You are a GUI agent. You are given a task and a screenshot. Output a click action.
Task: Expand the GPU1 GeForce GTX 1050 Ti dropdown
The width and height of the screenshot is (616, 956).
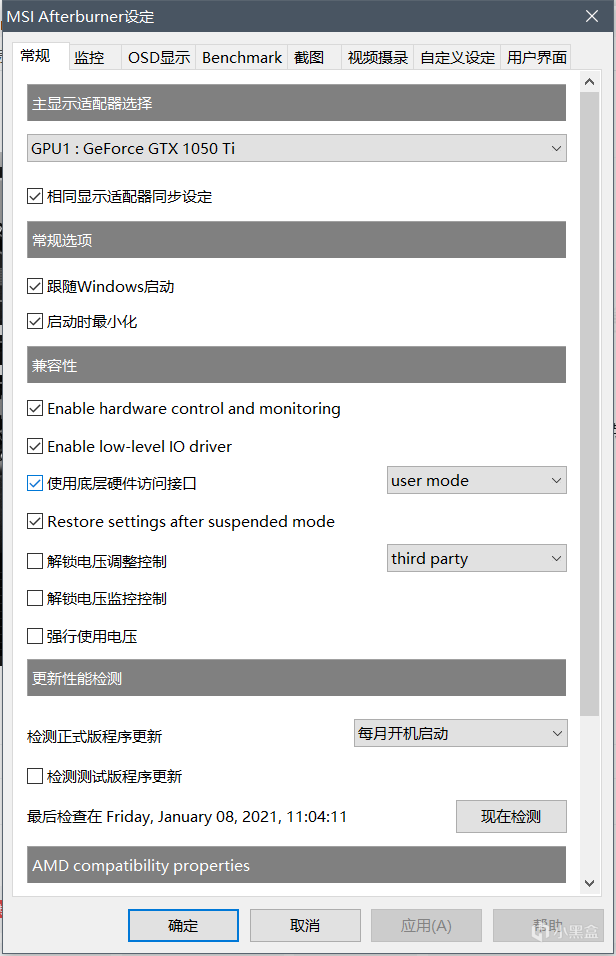pyautogui.click(x=297, y=148)
